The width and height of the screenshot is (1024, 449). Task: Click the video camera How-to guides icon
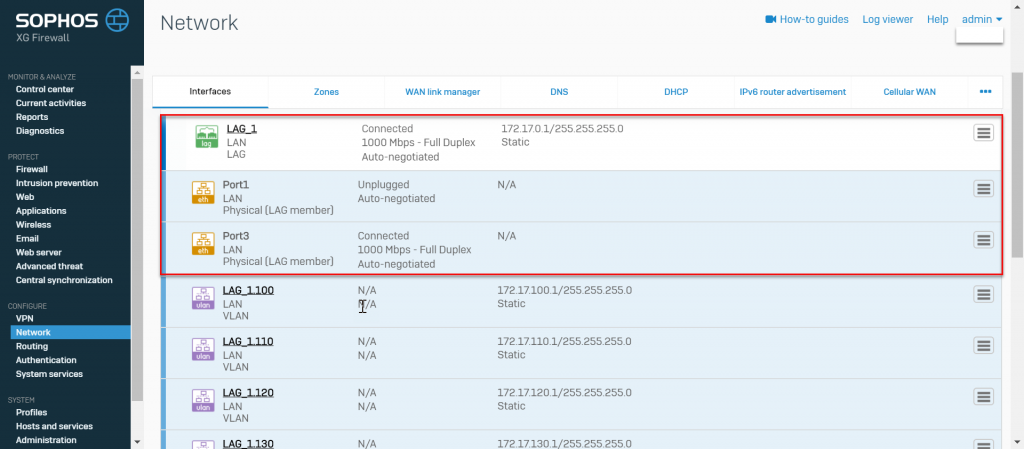[x=771, y=20]
